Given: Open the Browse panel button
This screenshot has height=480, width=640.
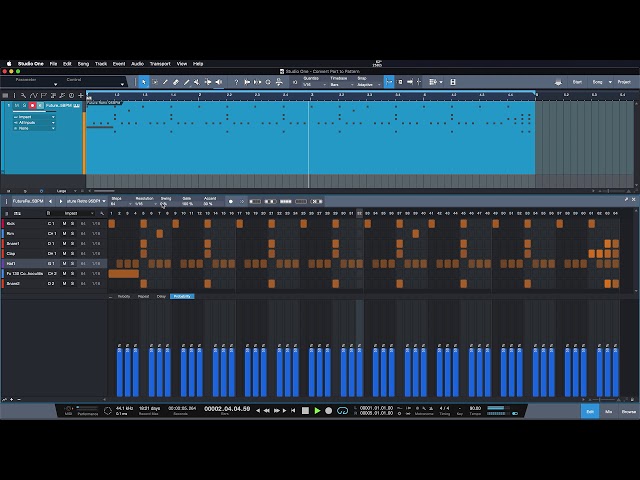Looking at the screenshot, I should tap(629, 411).
